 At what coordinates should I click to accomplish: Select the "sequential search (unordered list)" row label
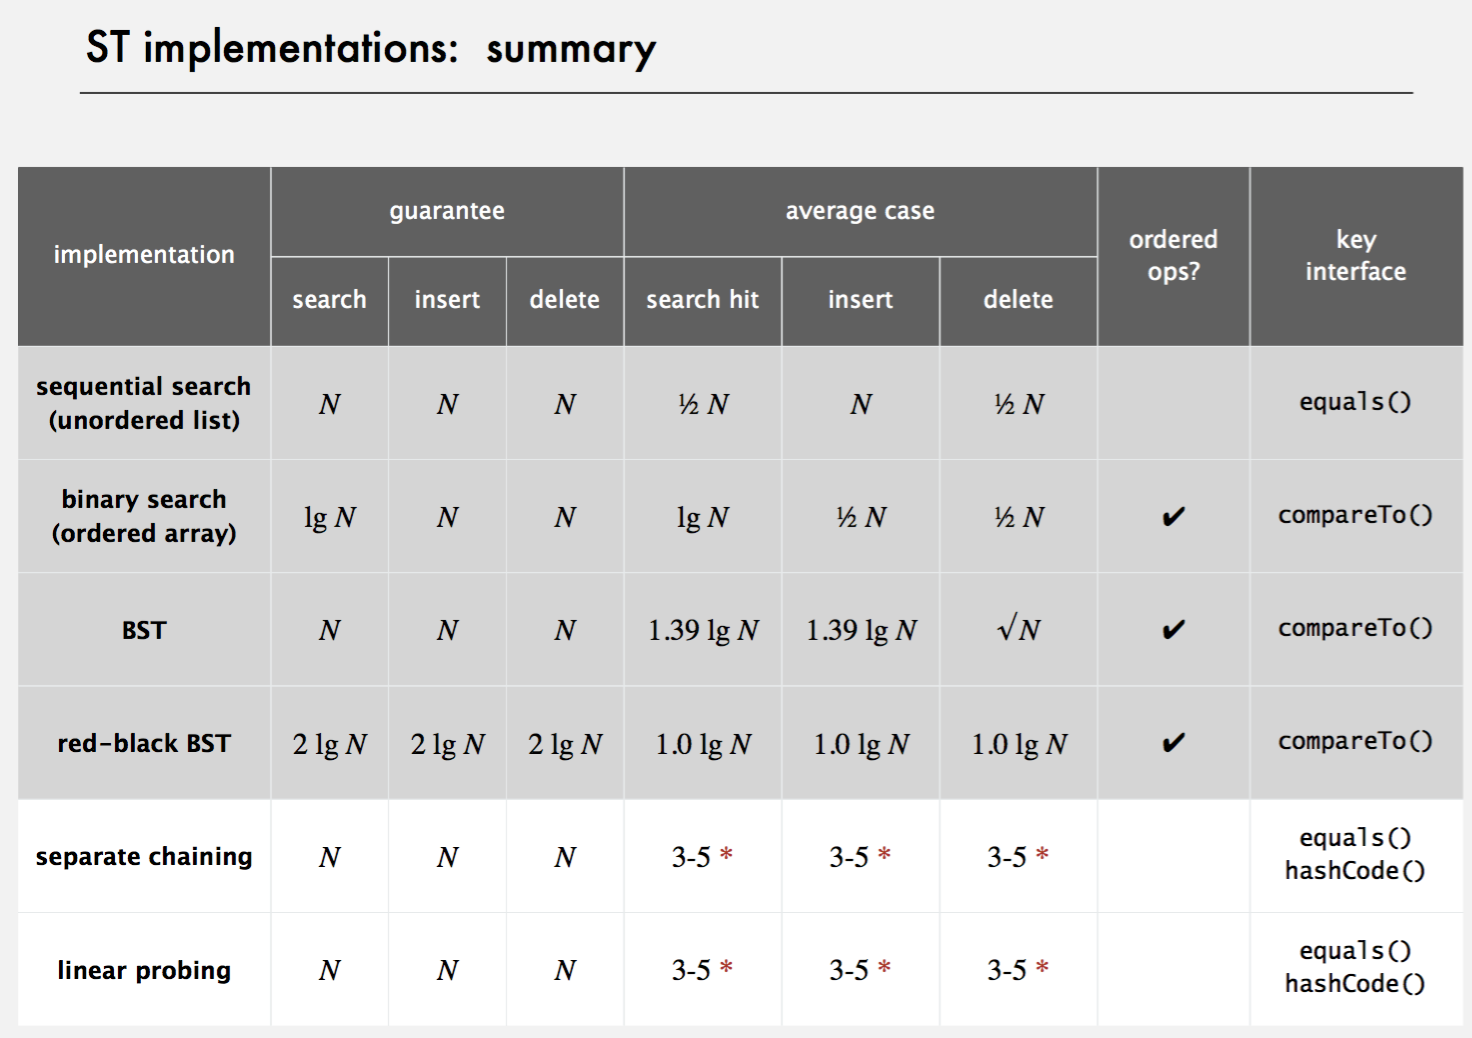144,403
